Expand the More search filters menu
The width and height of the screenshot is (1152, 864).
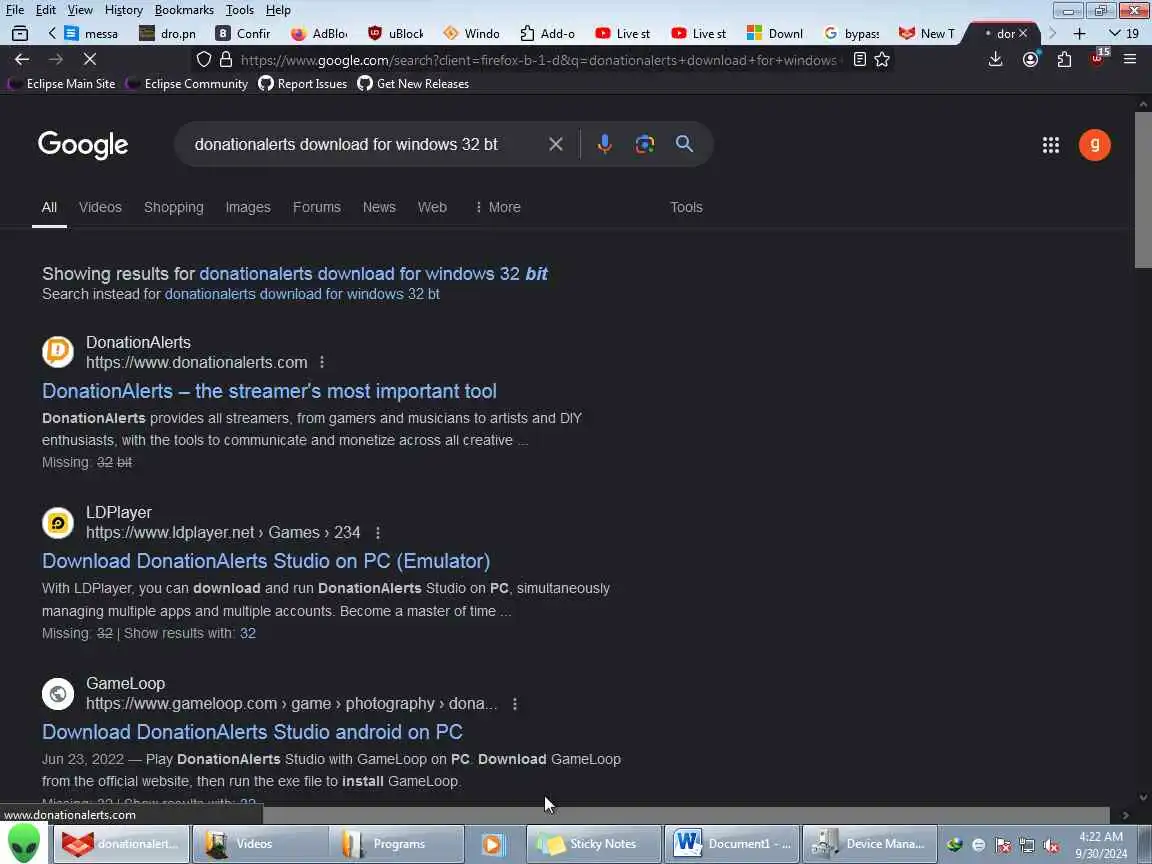click(x=497, y=207)
